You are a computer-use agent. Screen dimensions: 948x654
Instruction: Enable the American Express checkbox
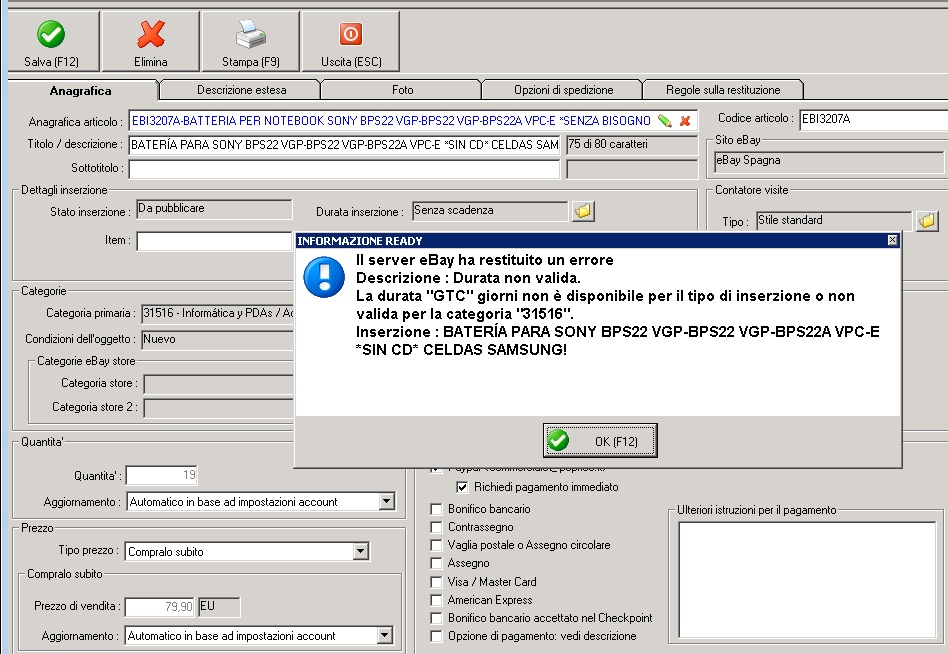(436, 600)
